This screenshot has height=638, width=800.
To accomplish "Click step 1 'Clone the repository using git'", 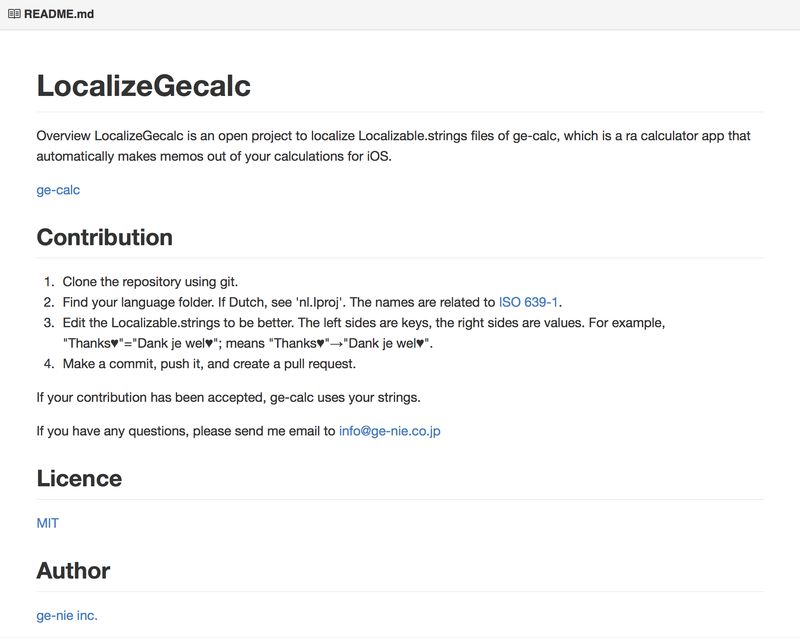I will 150,281.
